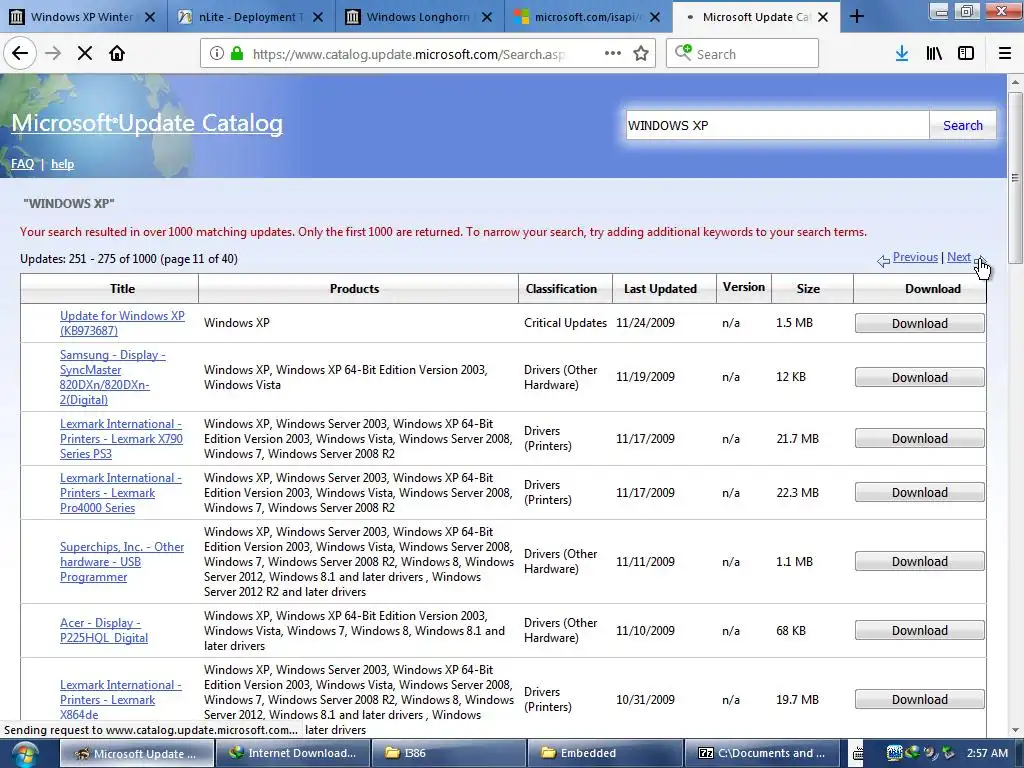Click the monitor-shaped tray icon
This screenshot has height=768, width=1024.
tap(895, 753)
